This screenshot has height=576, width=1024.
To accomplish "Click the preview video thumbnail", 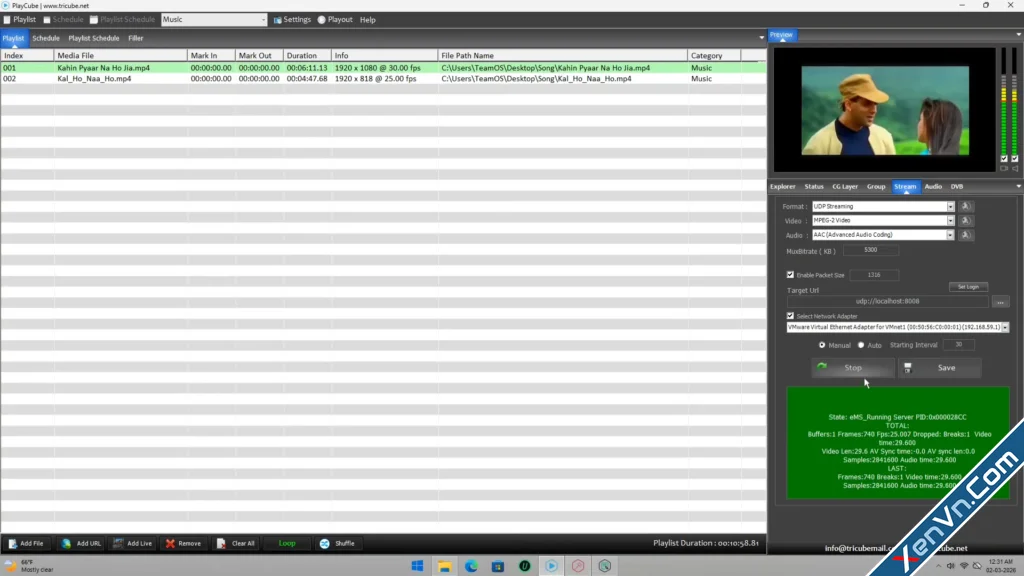I will [x=885, y=110].
